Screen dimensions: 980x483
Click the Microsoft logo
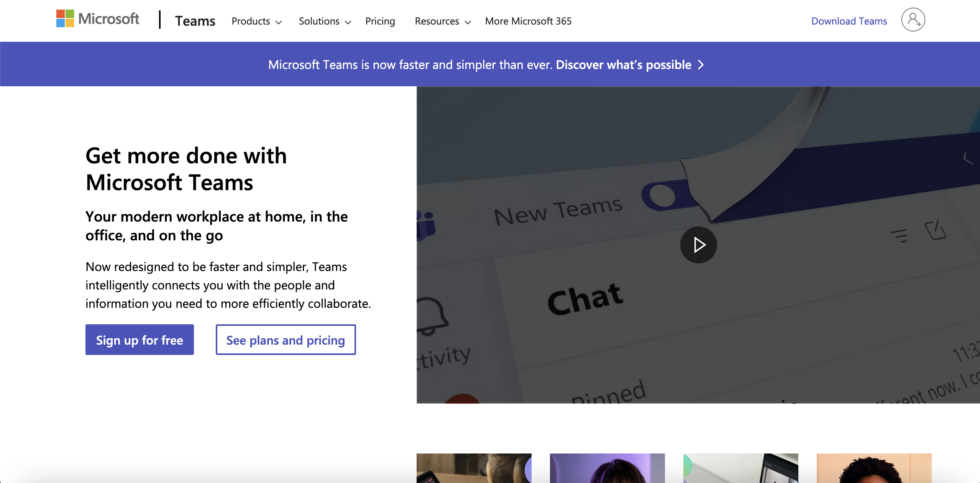[x=97, y=19]
